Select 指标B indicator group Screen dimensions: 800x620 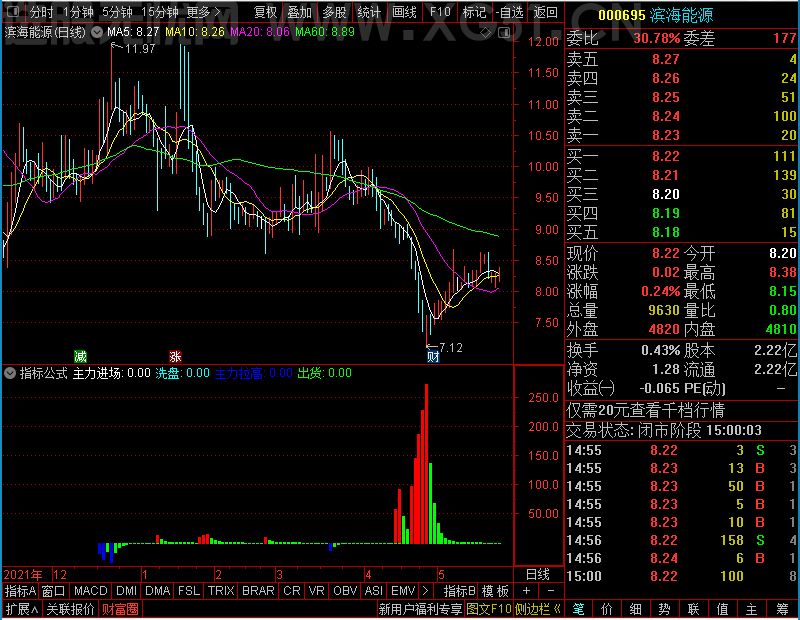[x=459, y=591]
